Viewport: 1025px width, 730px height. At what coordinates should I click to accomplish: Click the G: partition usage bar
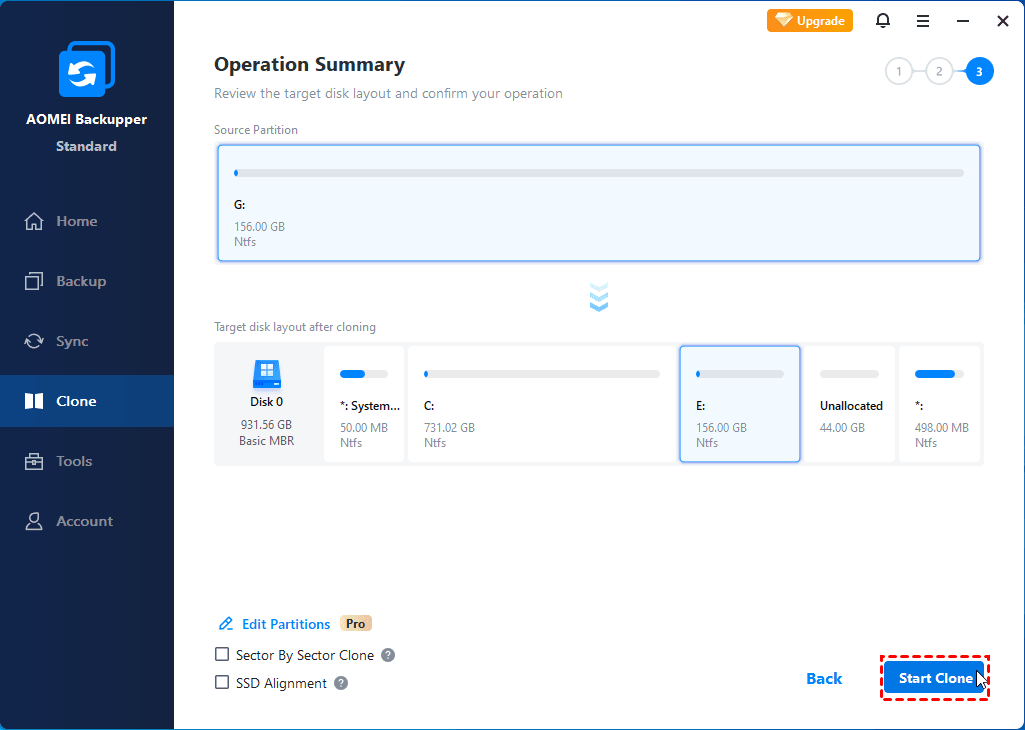coord(599,173)
